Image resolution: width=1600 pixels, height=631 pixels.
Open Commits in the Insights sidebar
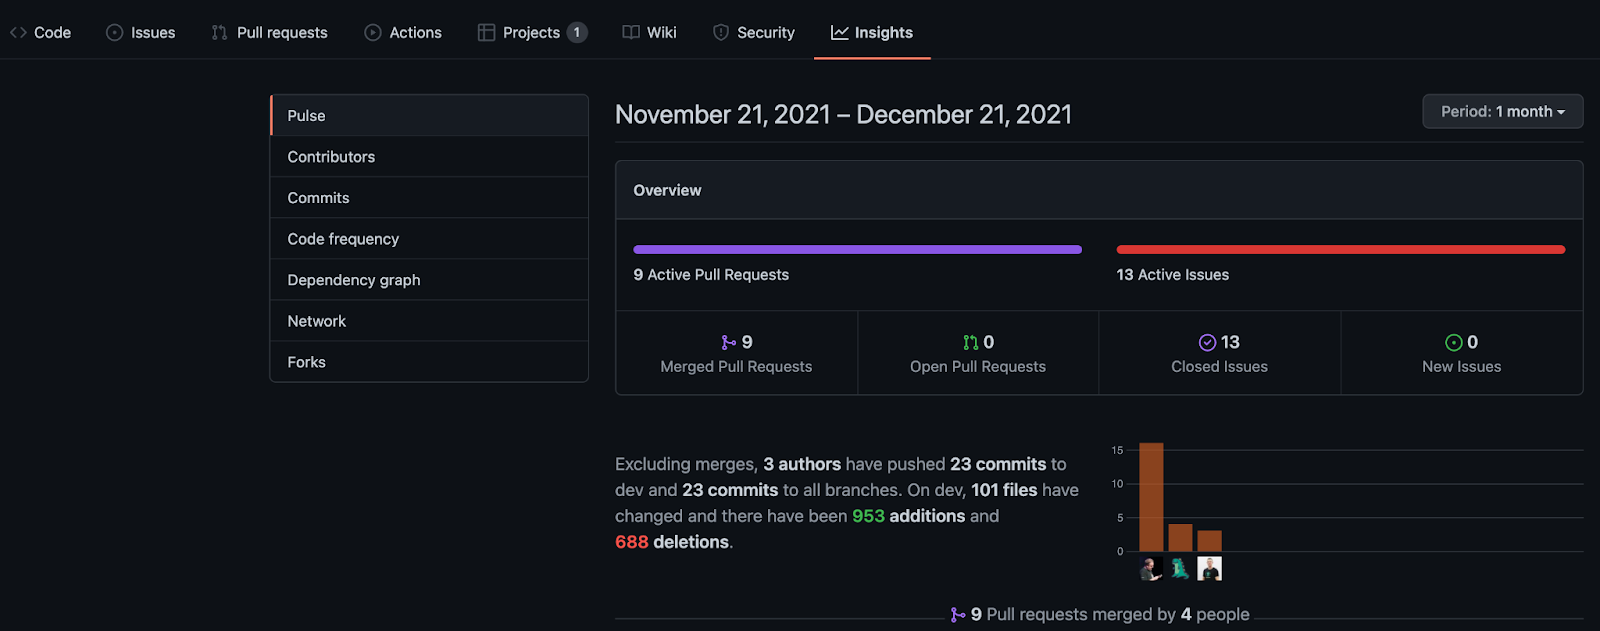click(318, 198)
